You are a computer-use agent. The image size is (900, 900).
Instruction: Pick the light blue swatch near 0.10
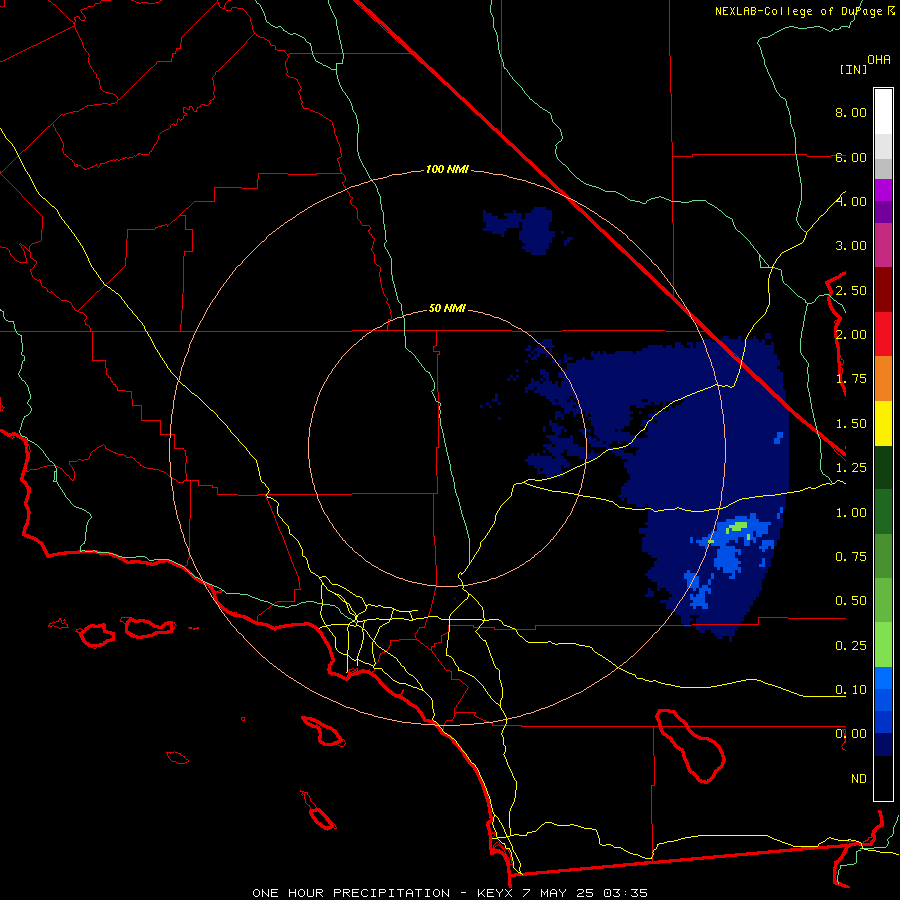coord(883,678)
